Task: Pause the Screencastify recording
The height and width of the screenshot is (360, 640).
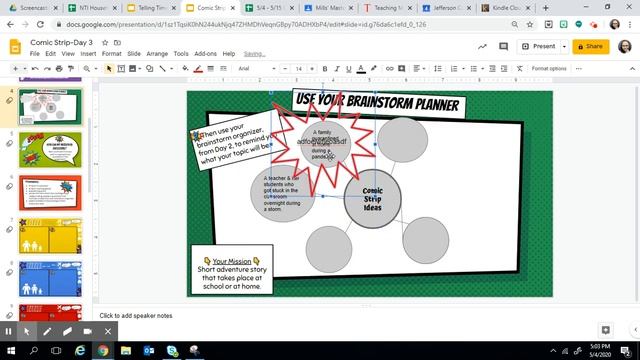Action: coord(8,331)
